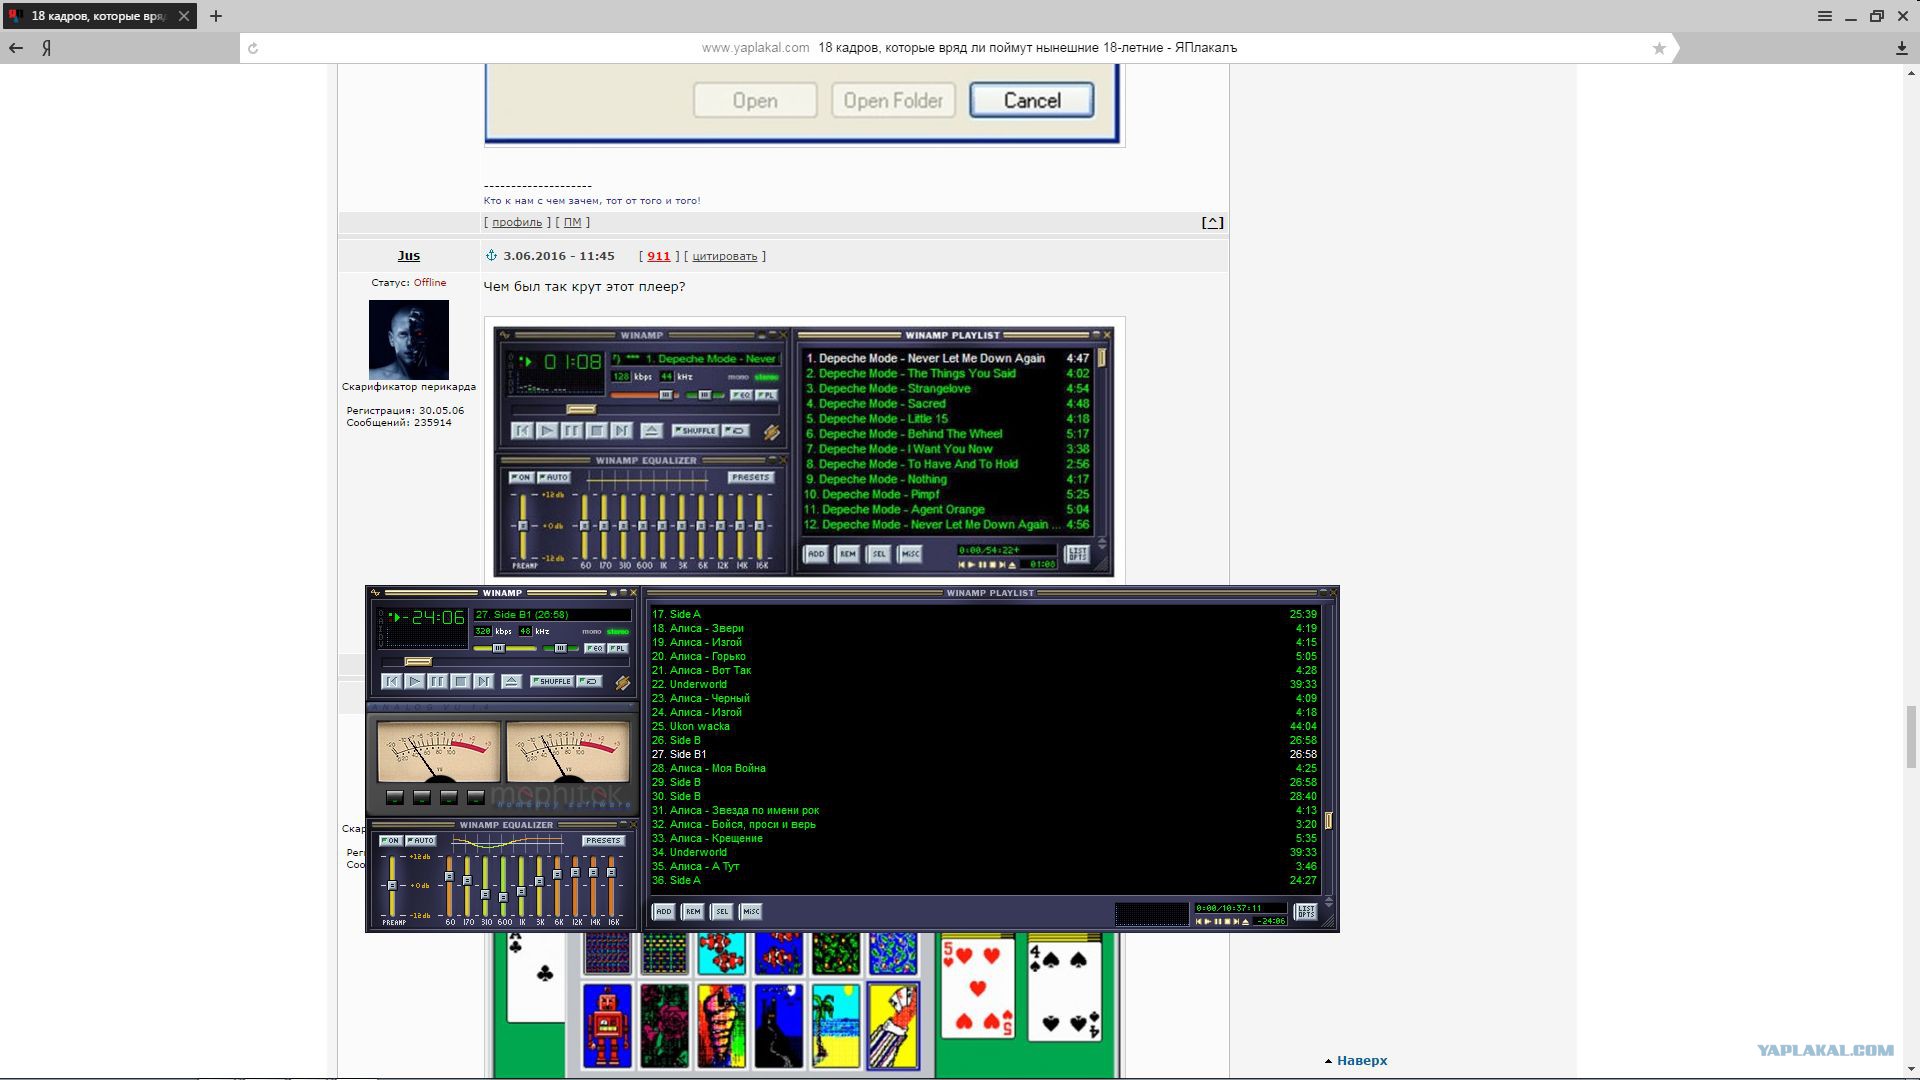The image size is (1920, 1080).
Task: Open the REM menu in front Winamp playlist
Action: point(692,911)
